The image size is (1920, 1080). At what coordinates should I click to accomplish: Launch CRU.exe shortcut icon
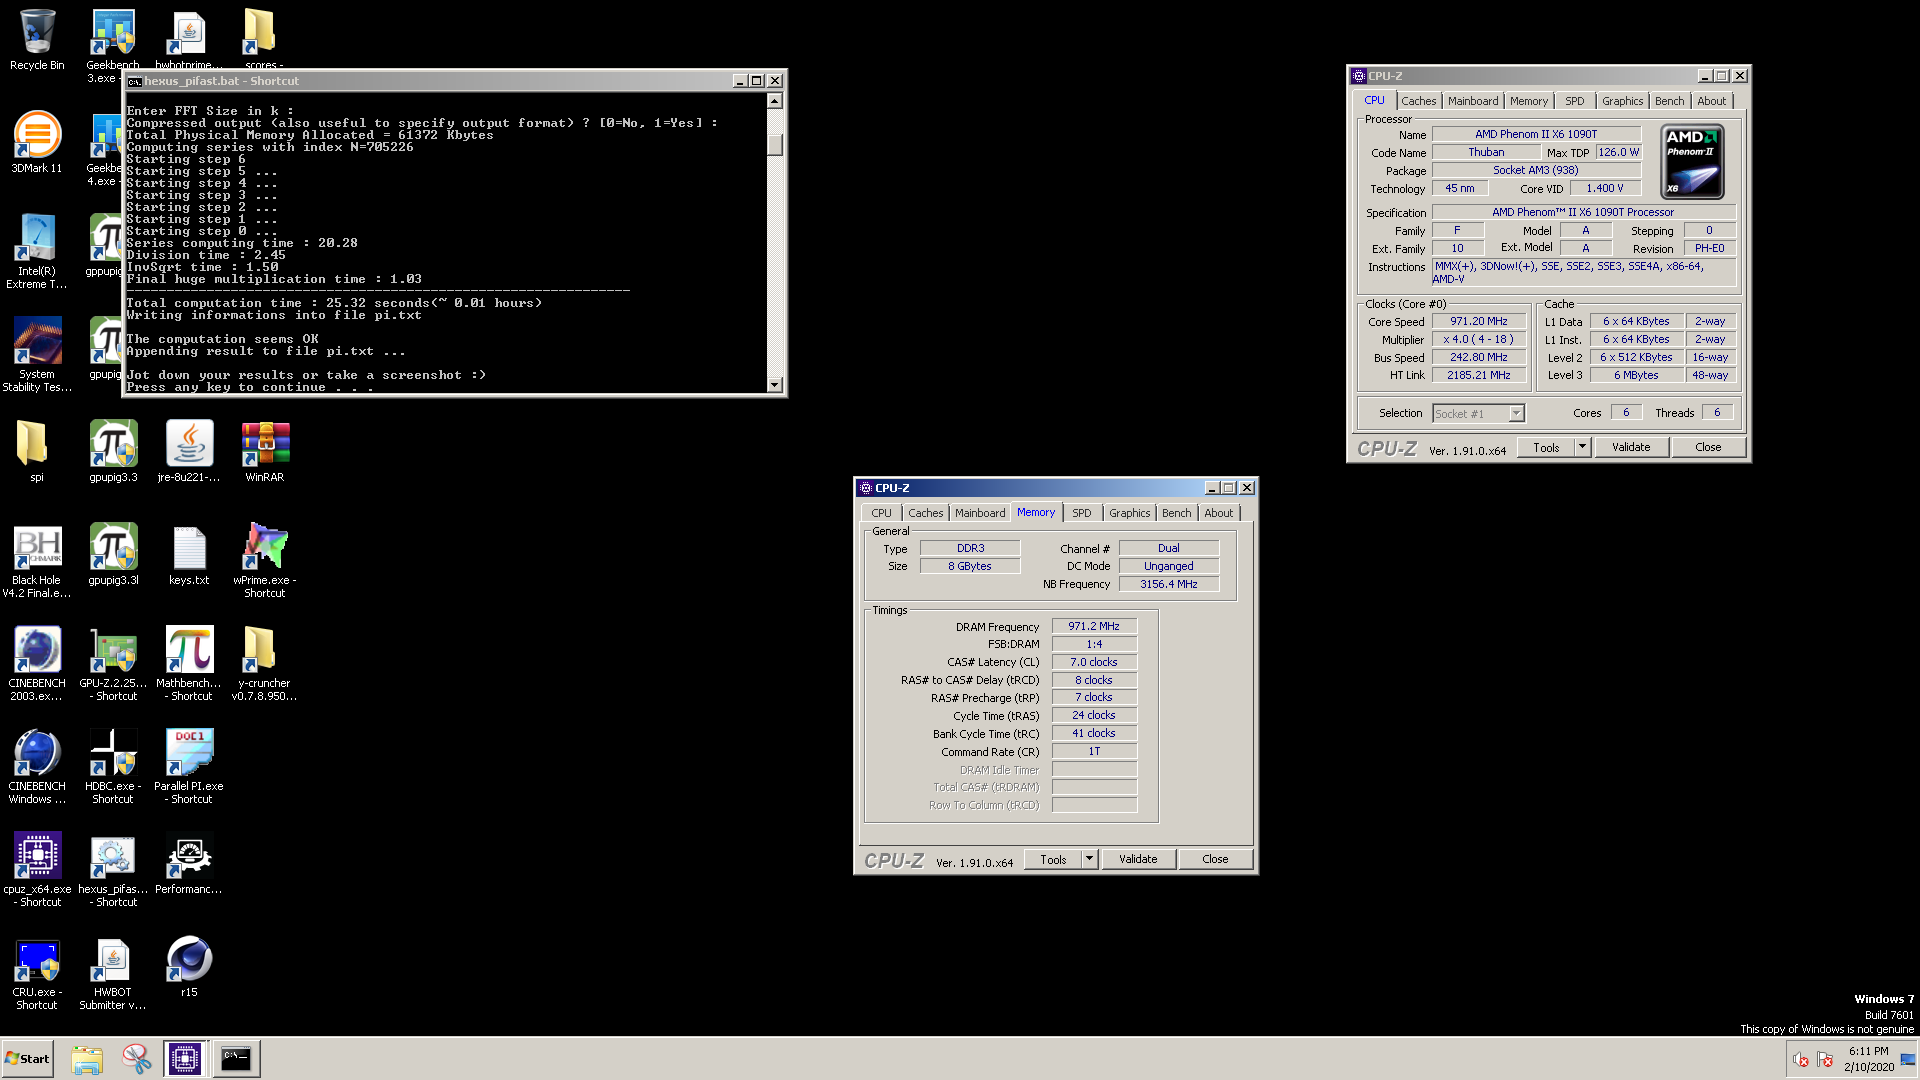tap(37, 973)
